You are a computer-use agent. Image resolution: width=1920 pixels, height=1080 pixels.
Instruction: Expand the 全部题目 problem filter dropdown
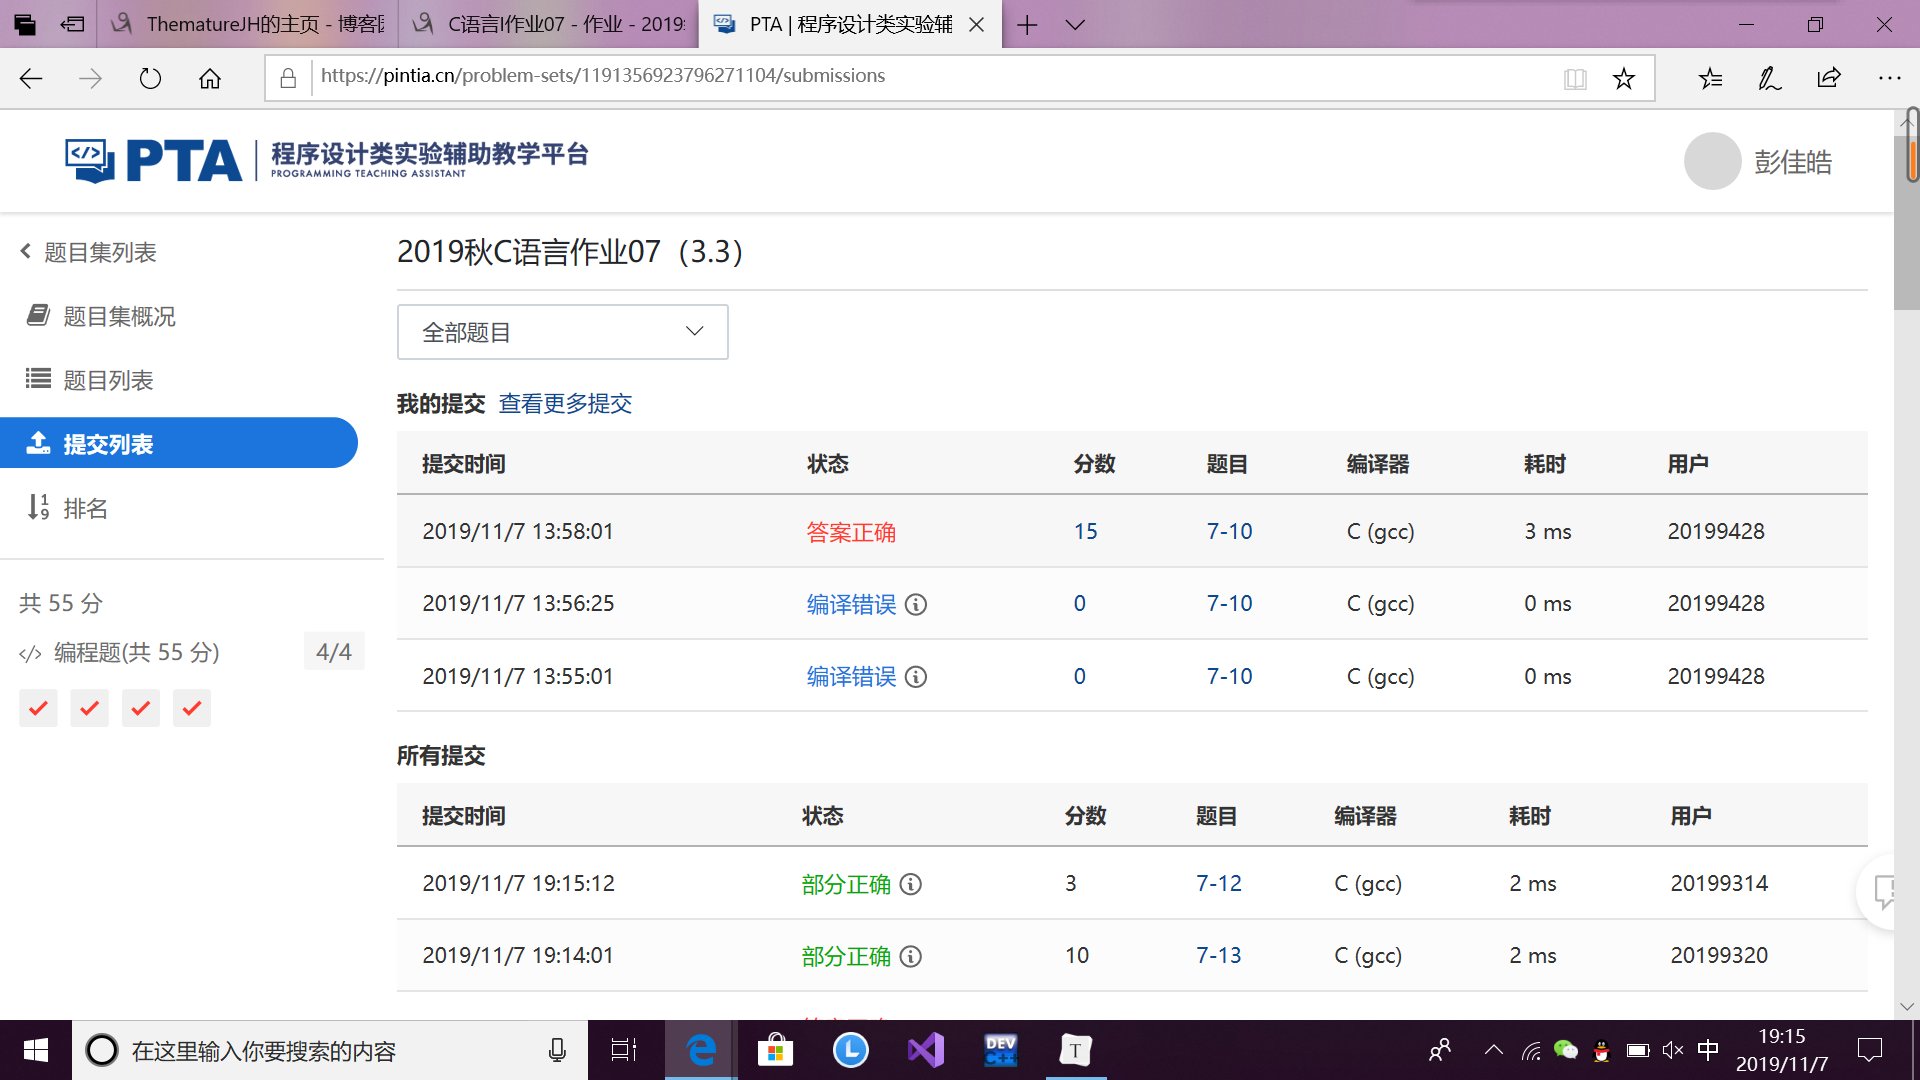(562, 332)
